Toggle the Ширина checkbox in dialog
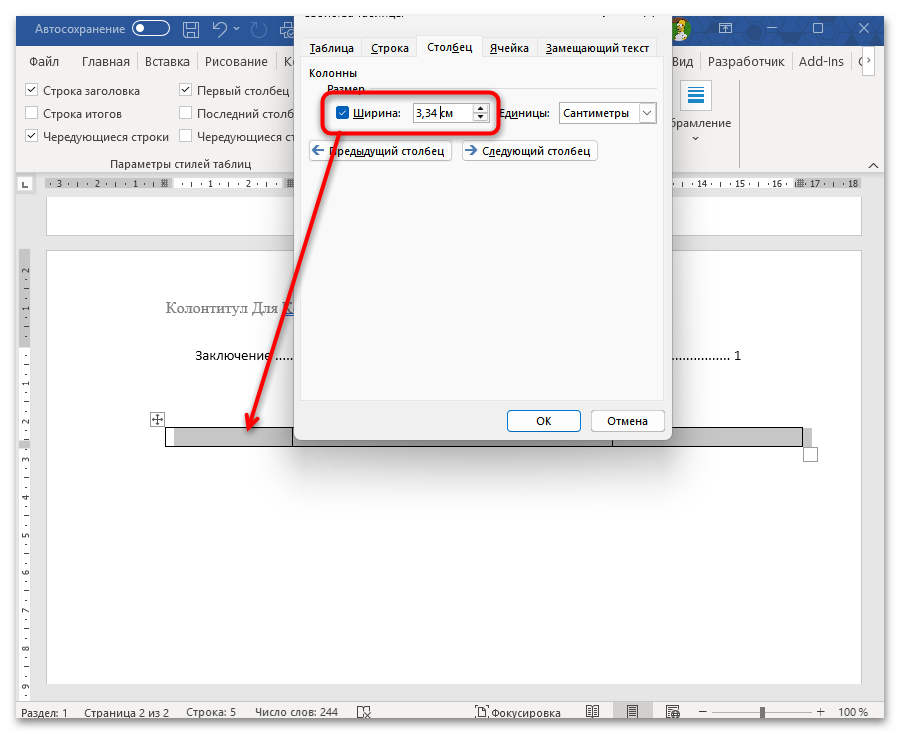The width and height of the screenshot is (900, 734). click(x=342, y=112)
